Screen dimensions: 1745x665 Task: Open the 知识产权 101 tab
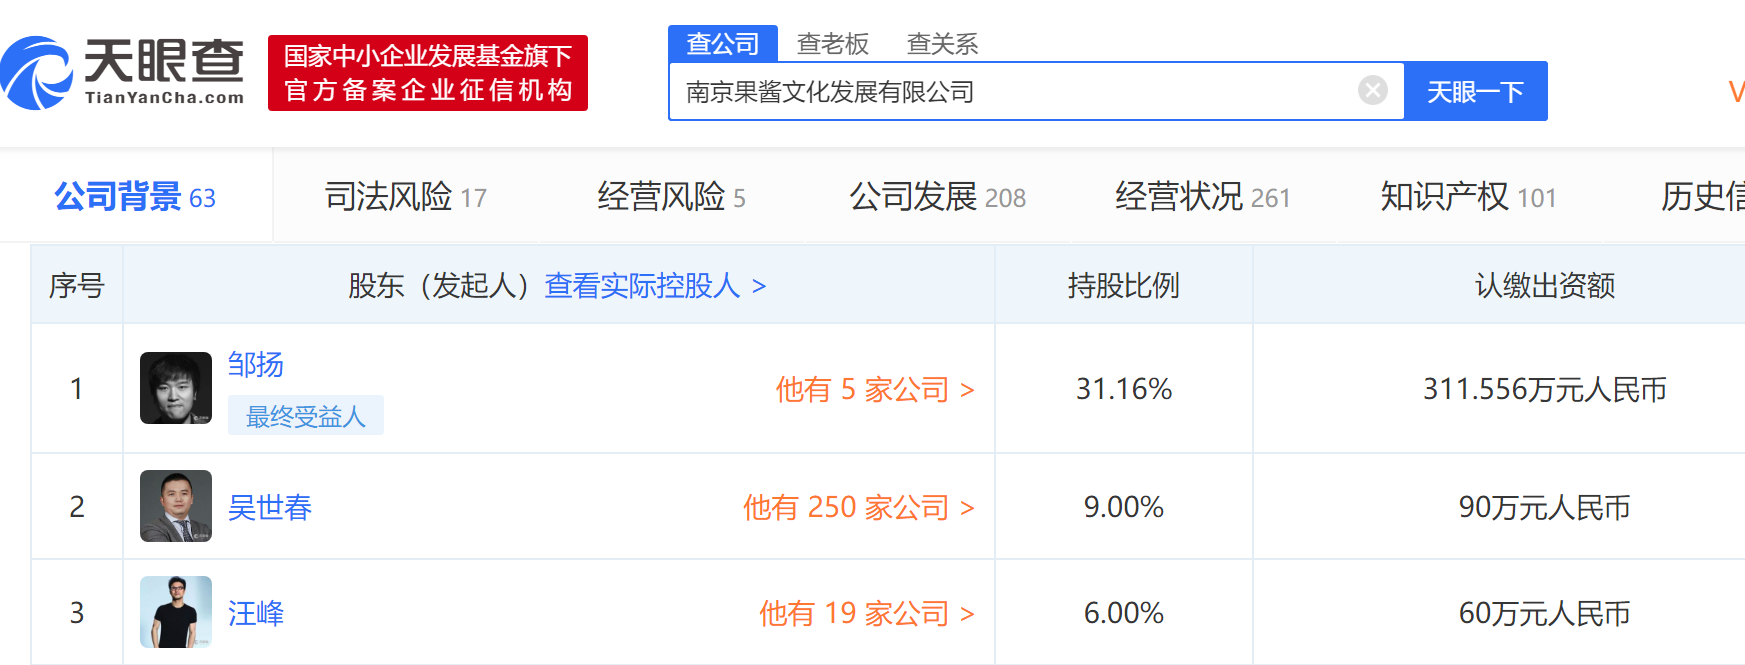pyautogui.click(x=1469, y=197)
